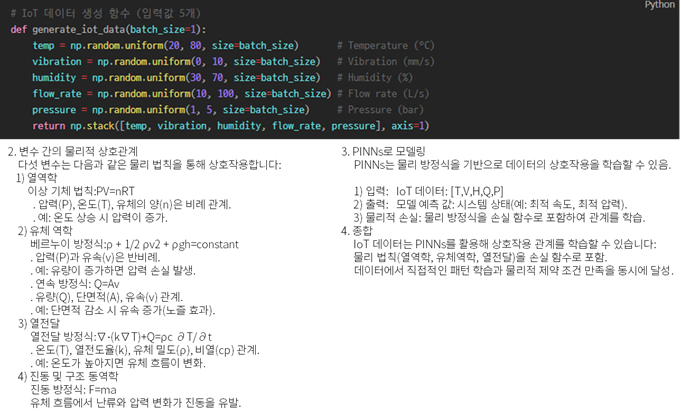Click the Python language label

point(659,5)
